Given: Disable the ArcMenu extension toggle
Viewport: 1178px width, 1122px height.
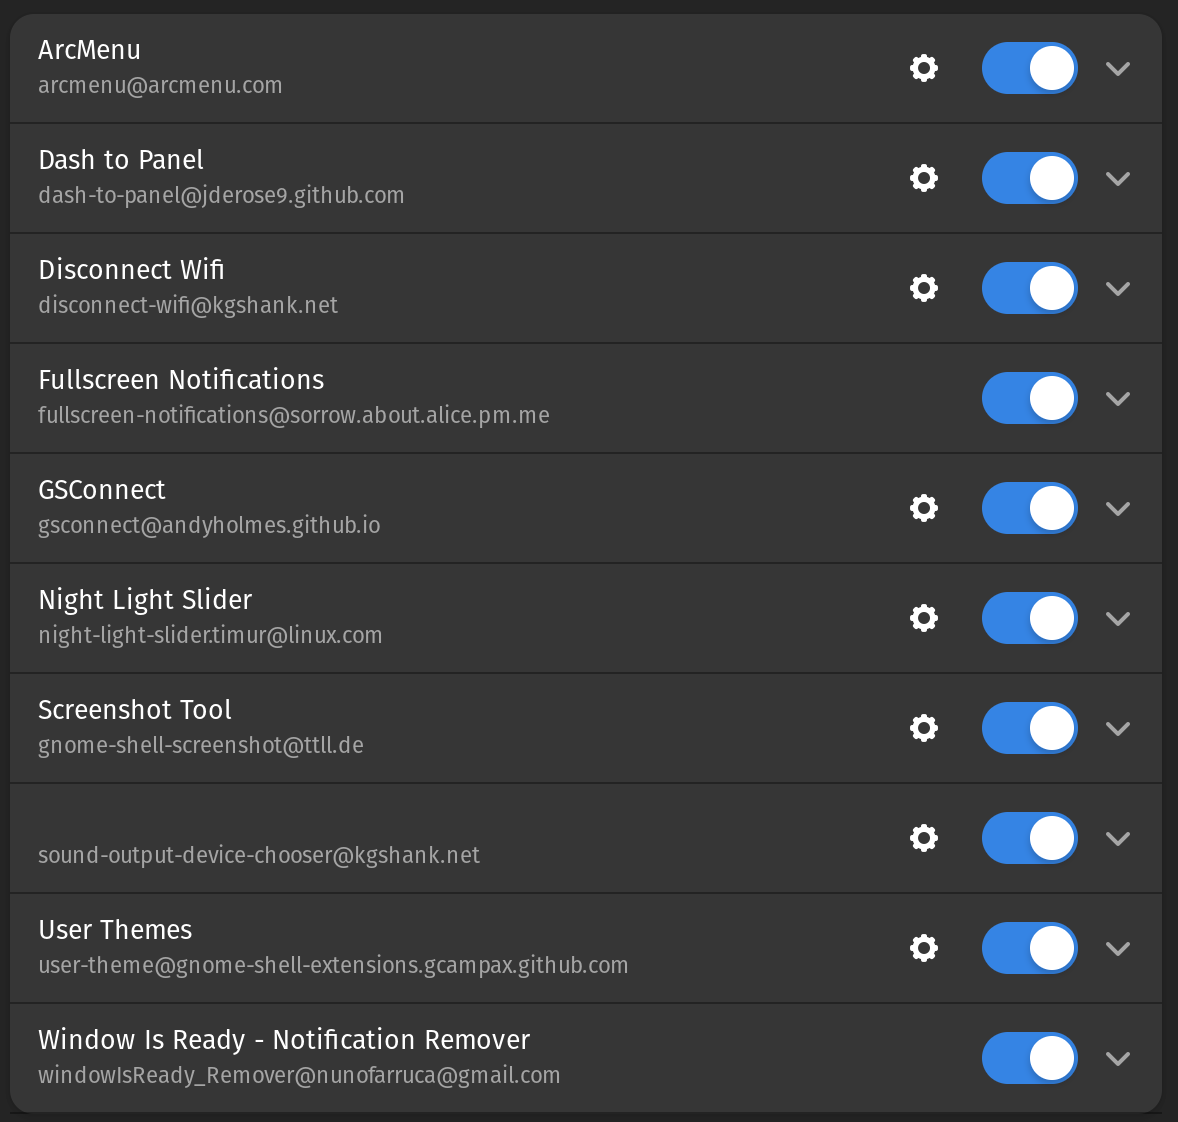Looking at the screenshot, I should click(1029, 68).
